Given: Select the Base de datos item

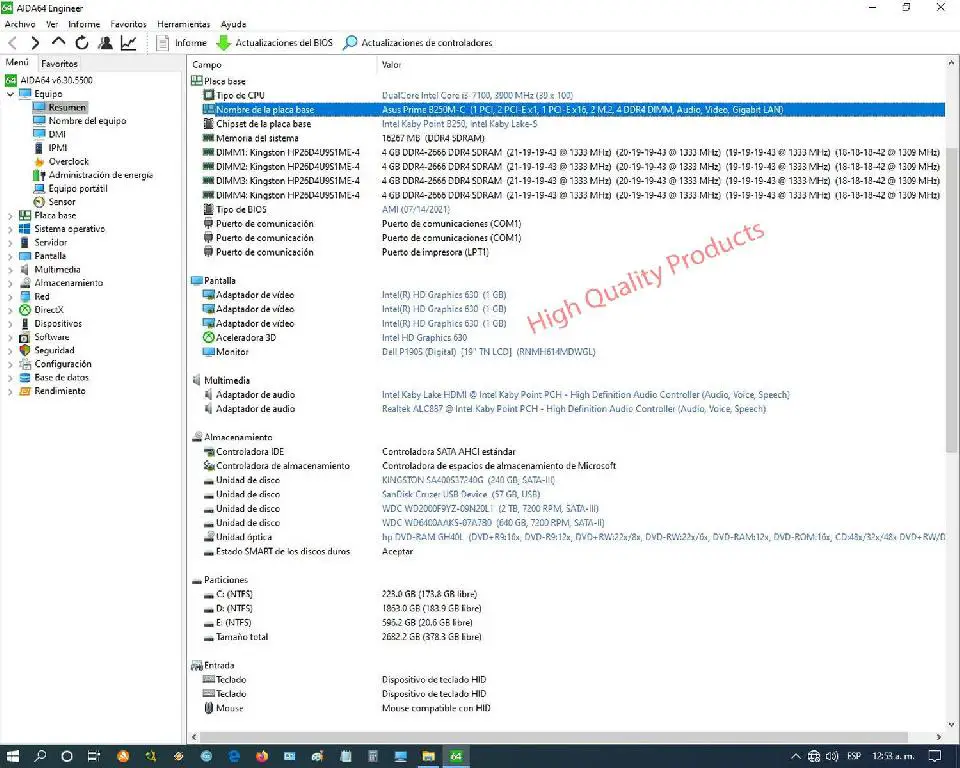Looking at the screenshot, I should (61, 377).
